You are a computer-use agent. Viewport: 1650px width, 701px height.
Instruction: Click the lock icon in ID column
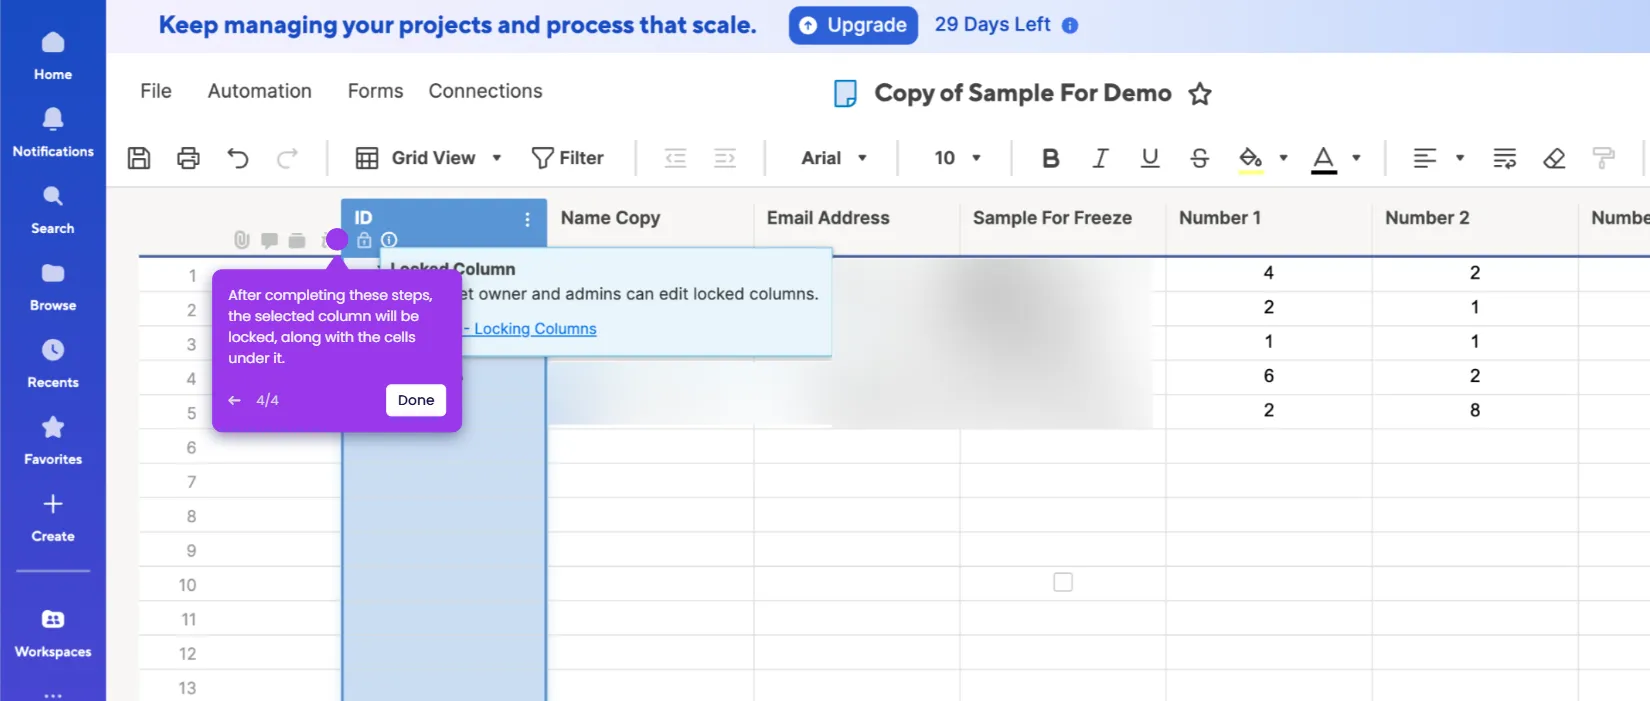[x=364, y=240]
